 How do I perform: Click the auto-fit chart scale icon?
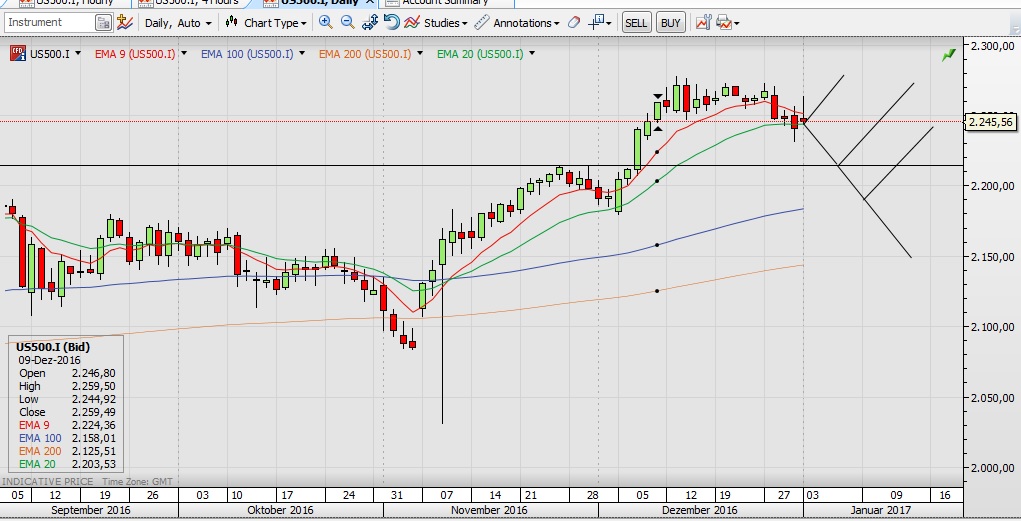(370, 23)
